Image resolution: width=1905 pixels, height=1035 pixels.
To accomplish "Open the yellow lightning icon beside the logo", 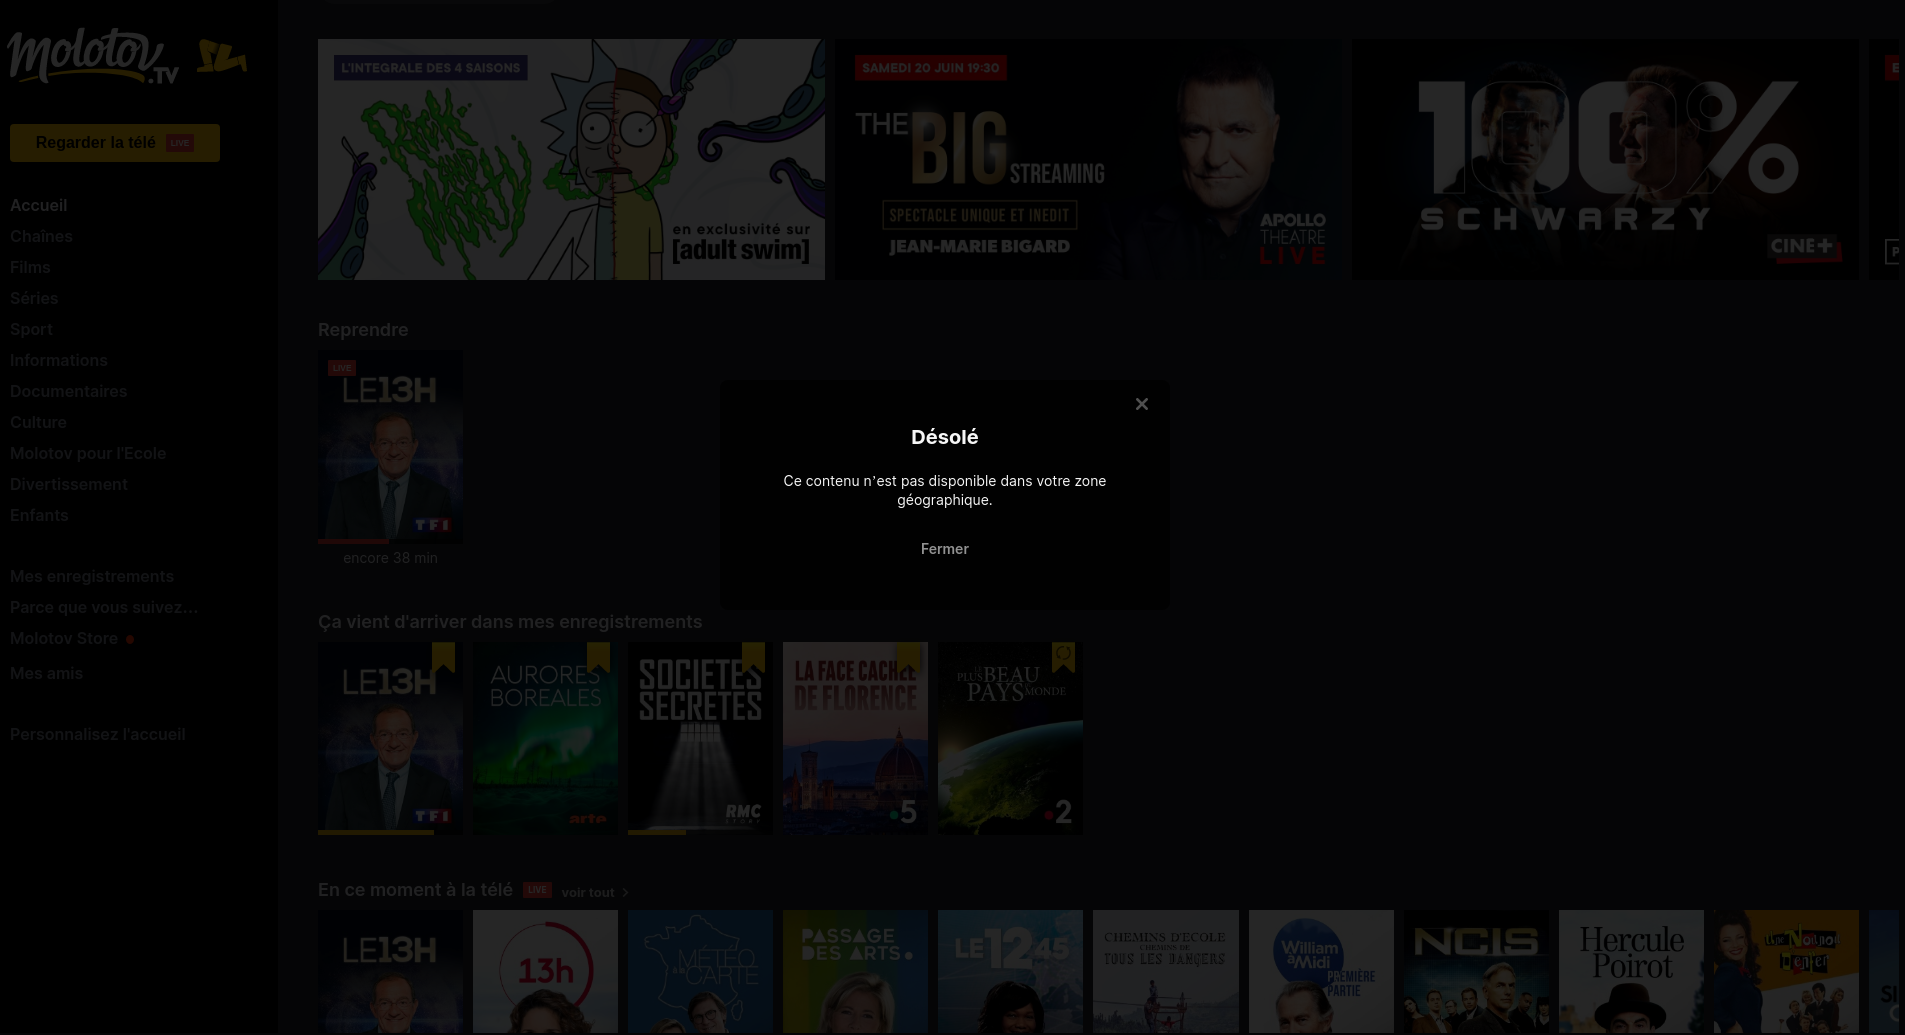I will tap(221, 57).
